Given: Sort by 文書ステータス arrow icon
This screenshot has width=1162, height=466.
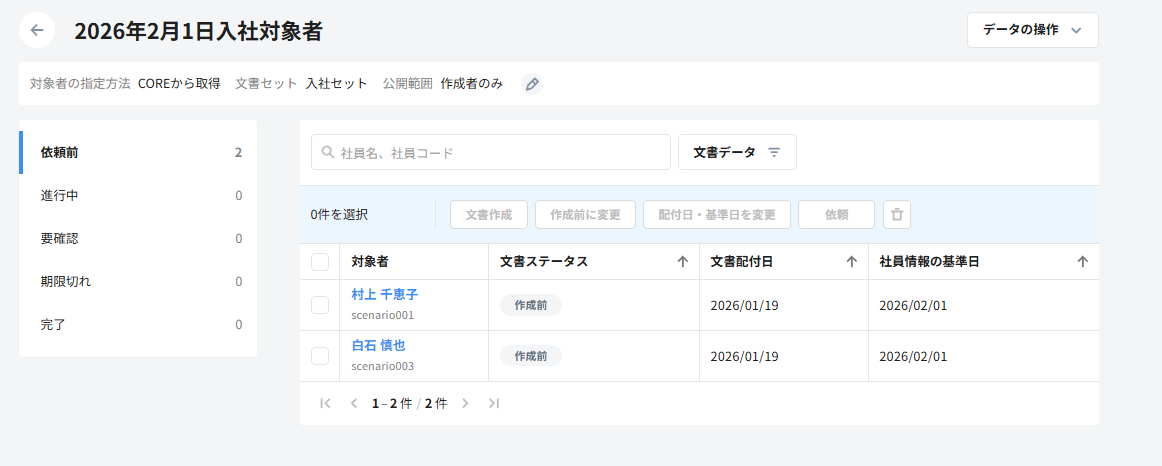Looking at the screenshot, I should (683, 262).
